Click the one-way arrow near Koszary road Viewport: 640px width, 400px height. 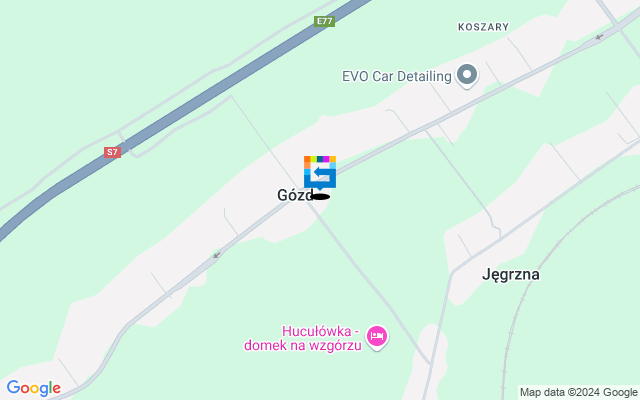[x=599, y=37]
